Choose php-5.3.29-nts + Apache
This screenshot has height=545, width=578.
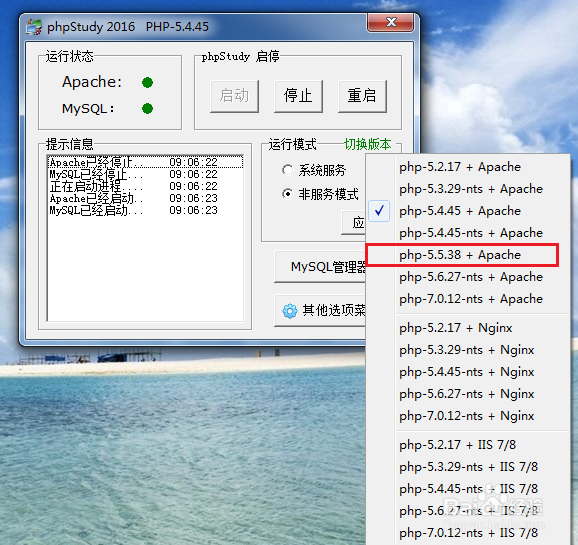(468, 189)
